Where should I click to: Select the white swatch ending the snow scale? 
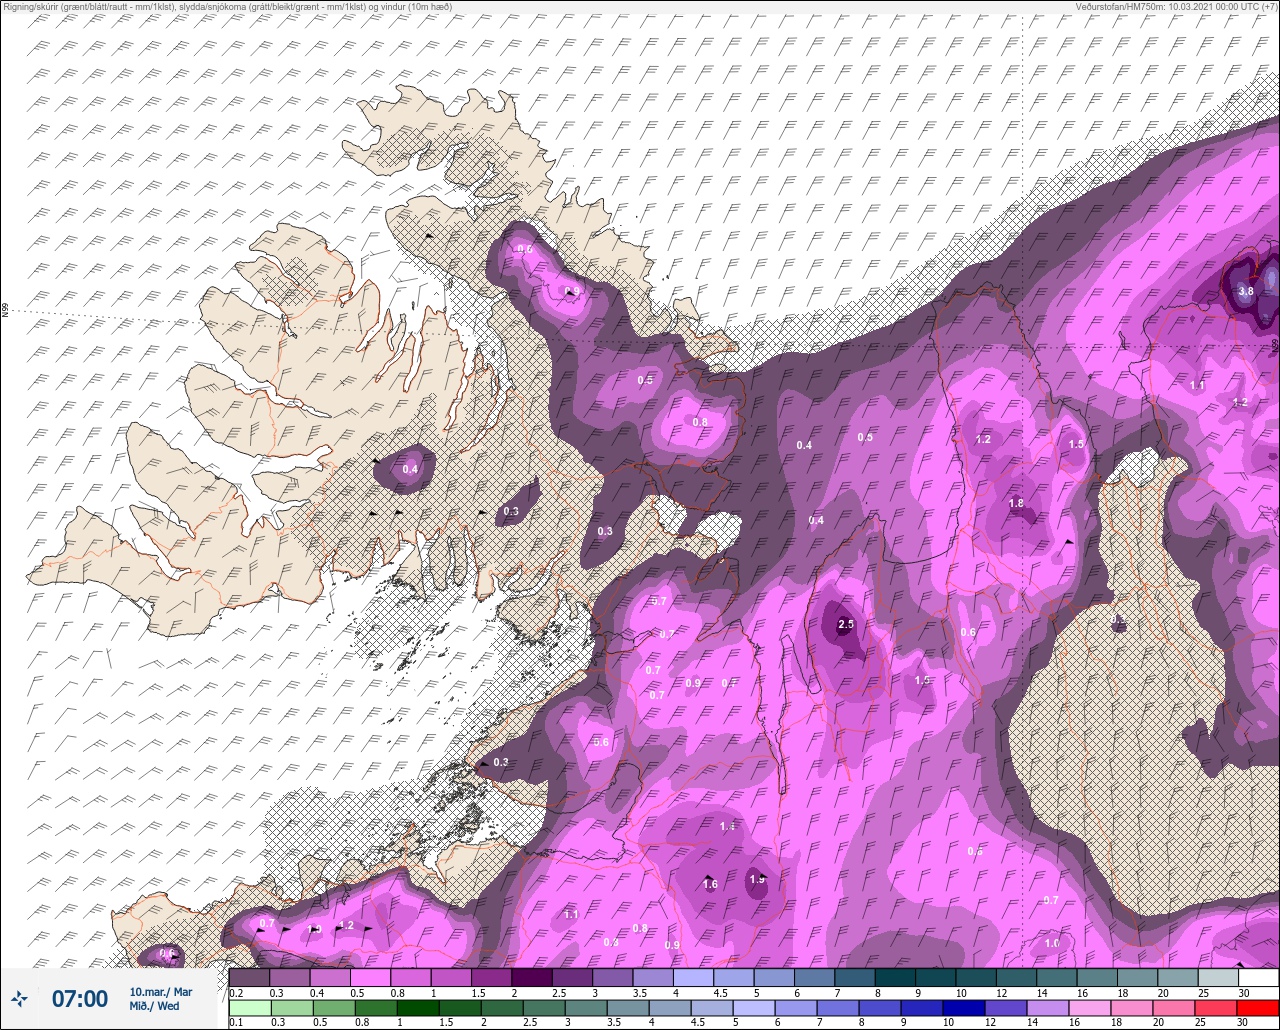click(x=1258, y=977)
